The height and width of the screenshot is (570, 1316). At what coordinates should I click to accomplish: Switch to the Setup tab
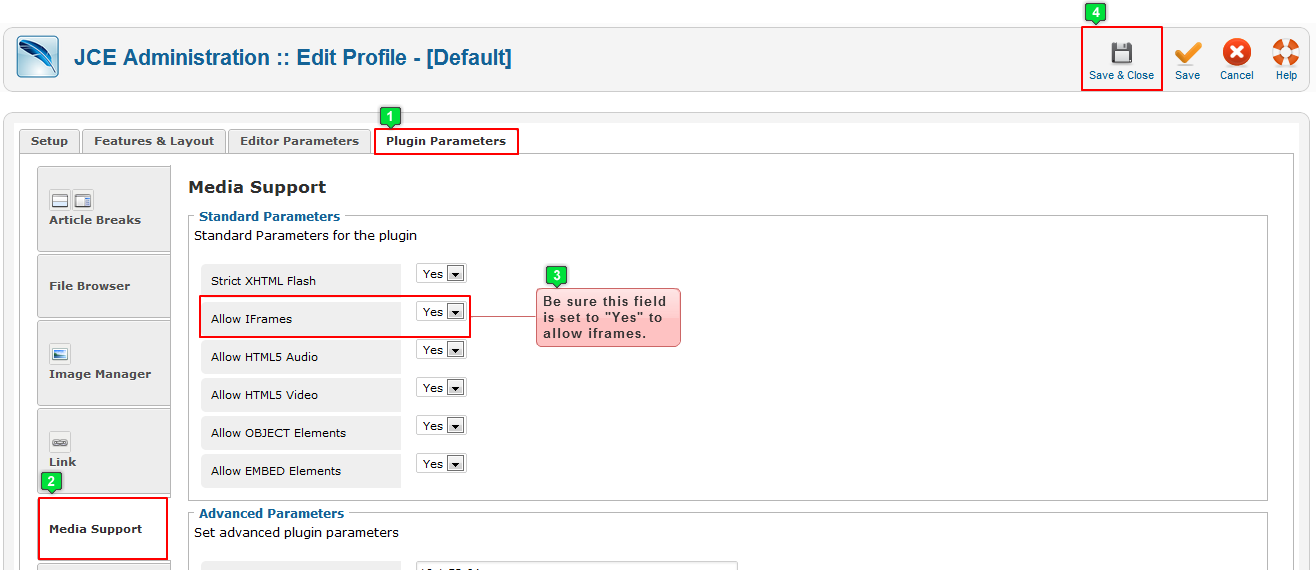(x=49, y=141)
